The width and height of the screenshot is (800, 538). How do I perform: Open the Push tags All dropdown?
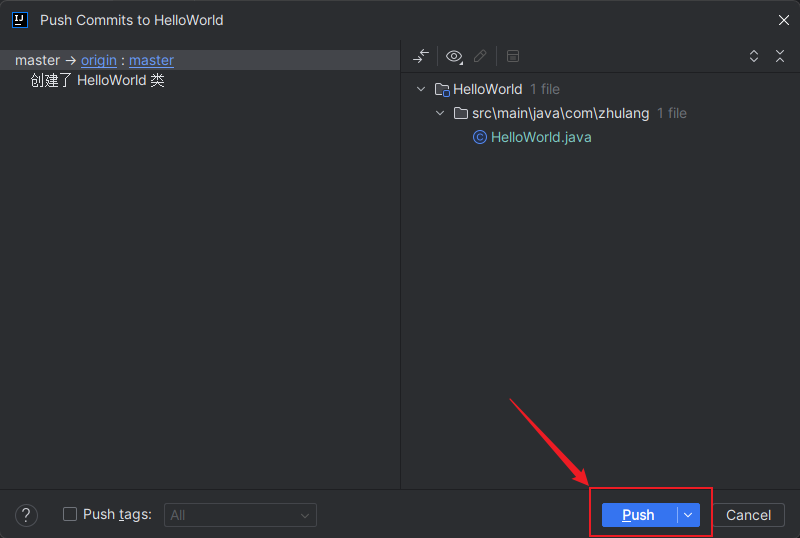coord(240,515)
